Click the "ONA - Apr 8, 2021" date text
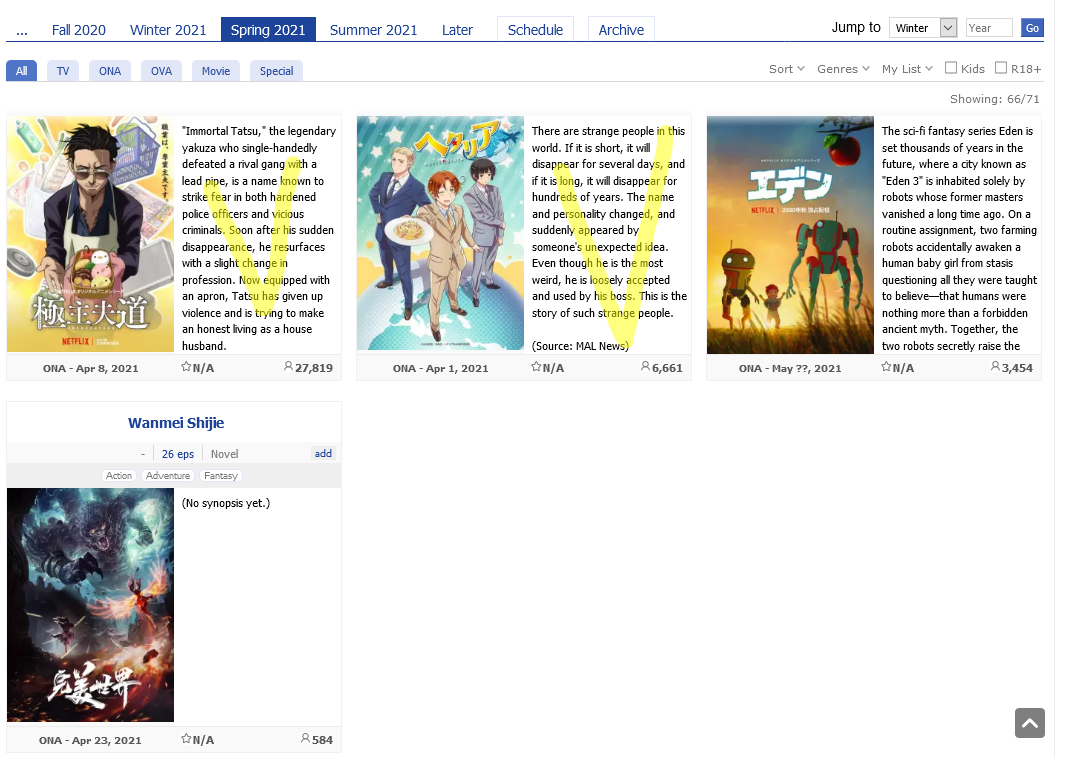The width and height of the screenshot is (1081, 757). coord(90,368)
